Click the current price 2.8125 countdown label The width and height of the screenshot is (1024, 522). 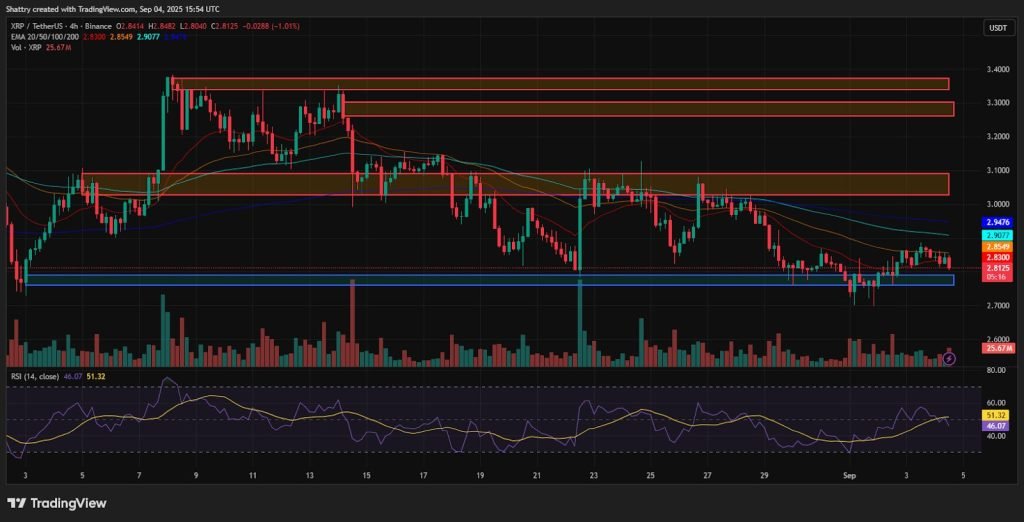pos(998,272)
